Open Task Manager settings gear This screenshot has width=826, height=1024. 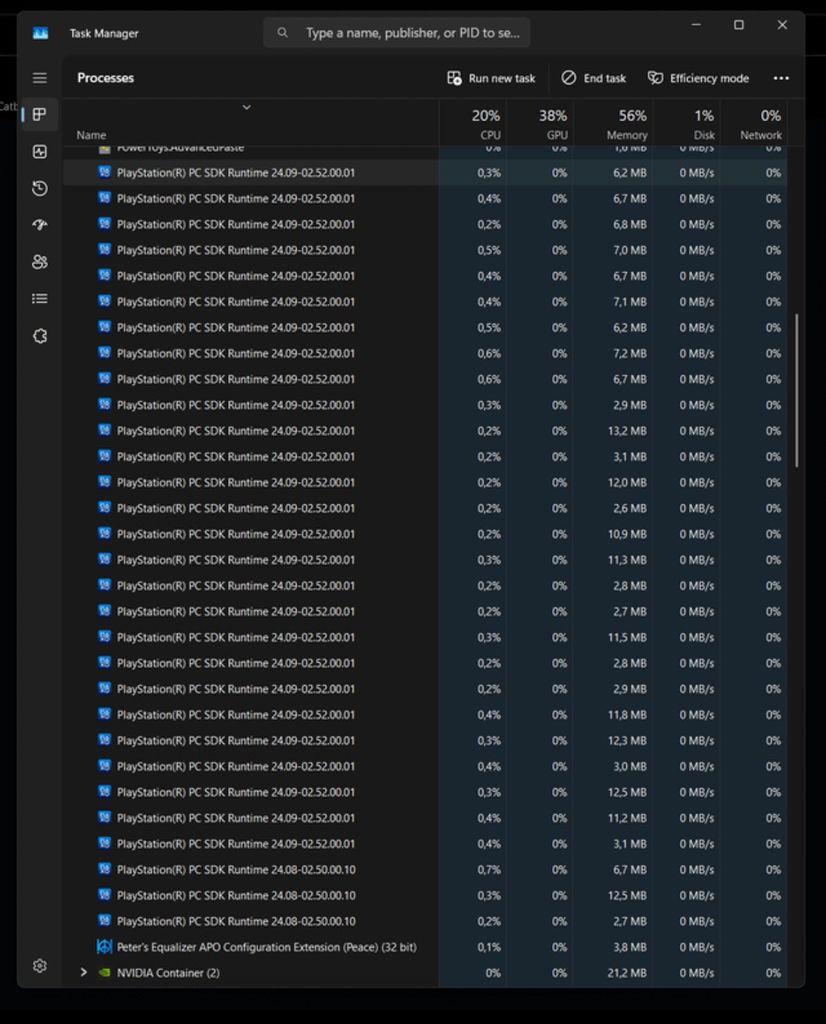tap(39, 966)
